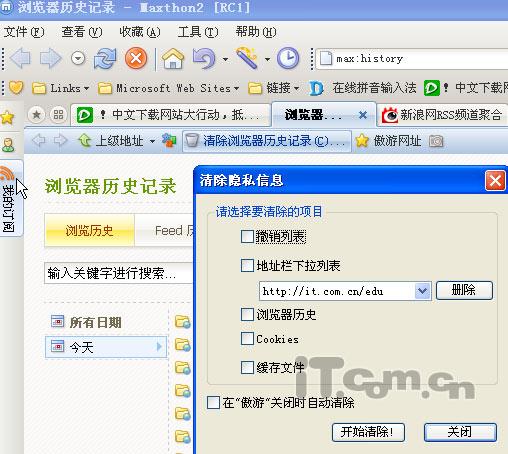Check the 缓存文件 checkbox

[x=247, y=368]
